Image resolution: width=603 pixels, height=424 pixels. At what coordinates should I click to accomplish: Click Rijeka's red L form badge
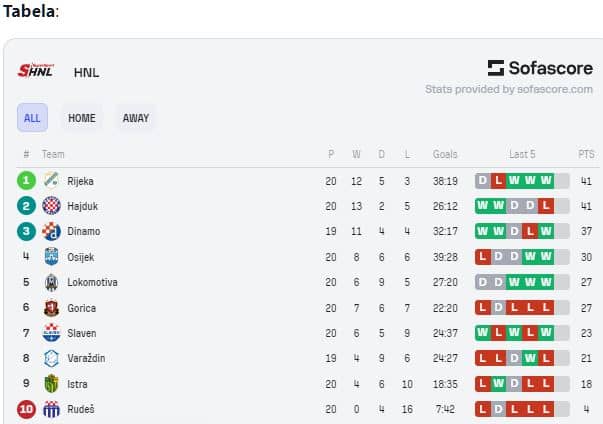tap(498, 181)
